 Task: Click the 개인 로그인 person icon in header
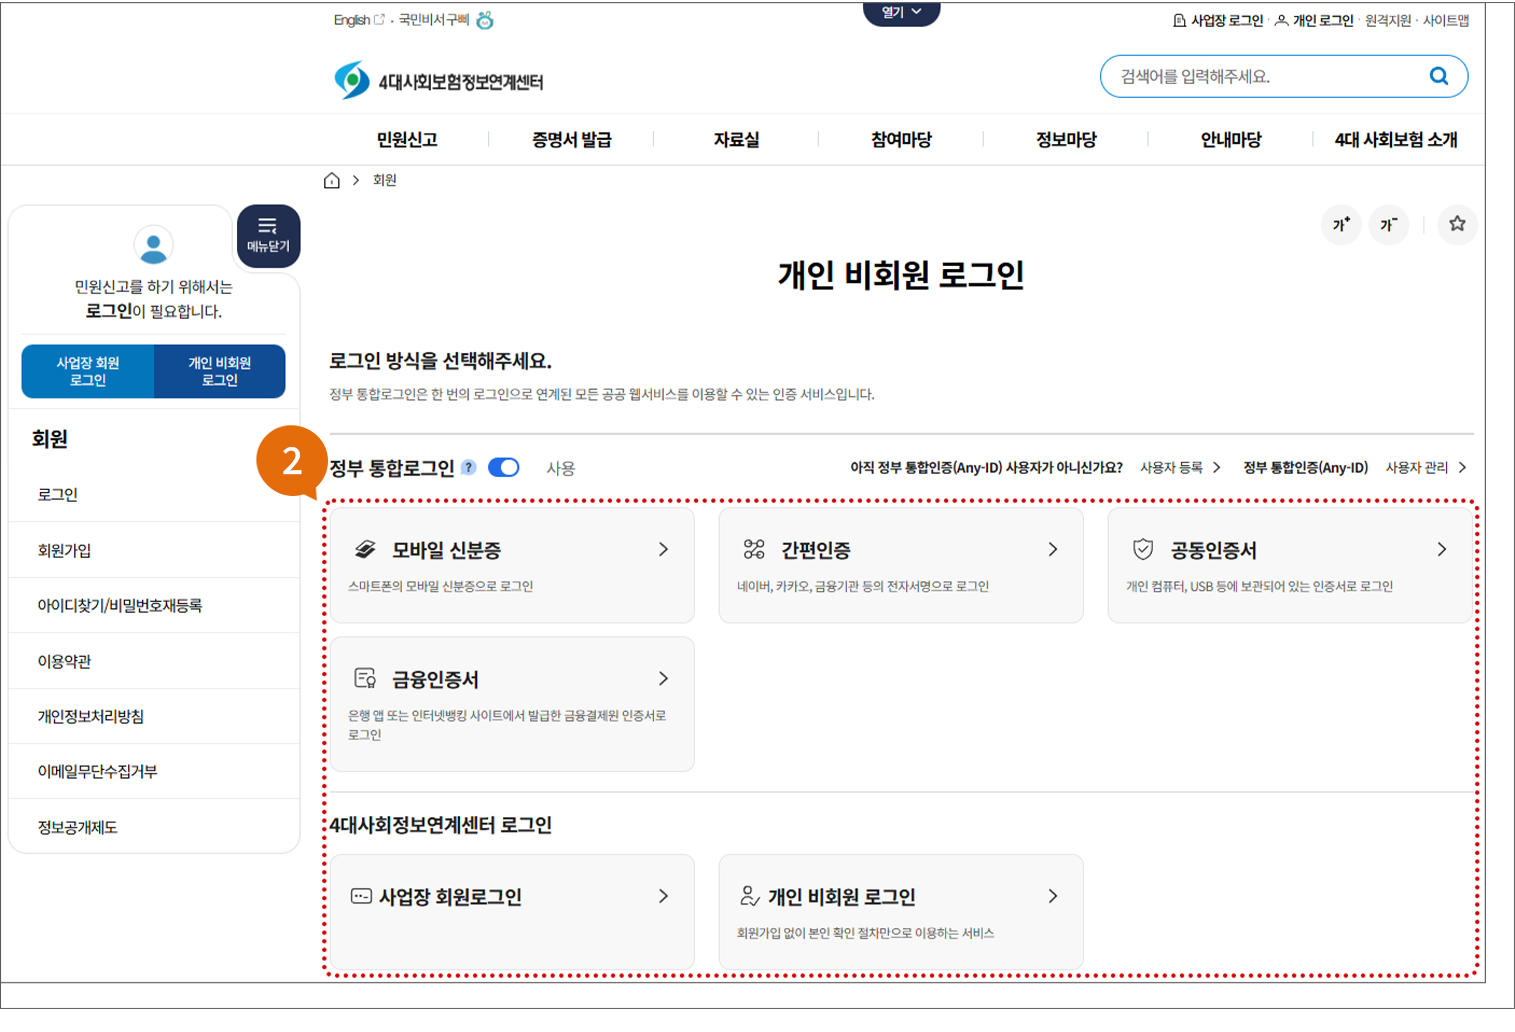(1281, 20)
